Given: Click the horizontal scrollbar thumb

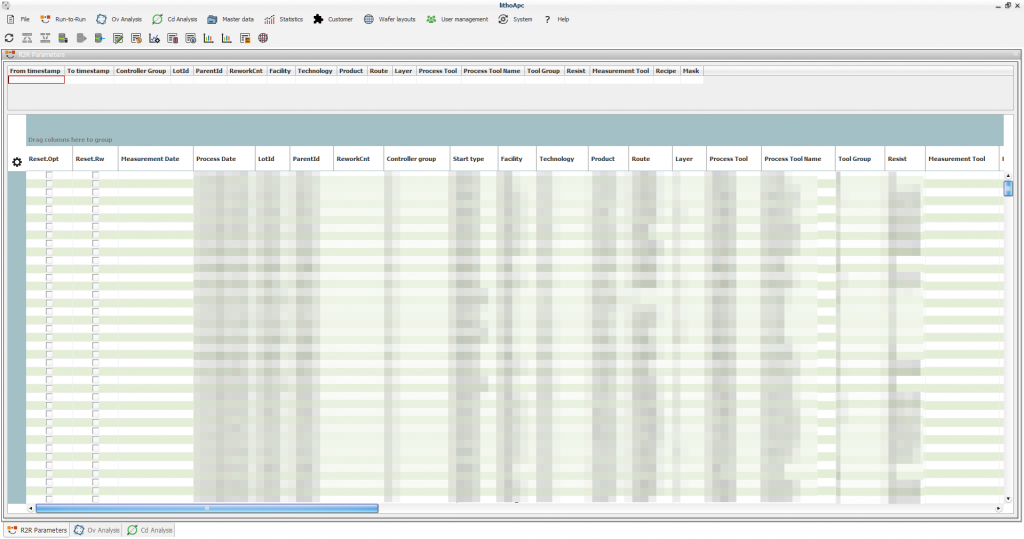Looking at the screenshot, I should [207, 508].
